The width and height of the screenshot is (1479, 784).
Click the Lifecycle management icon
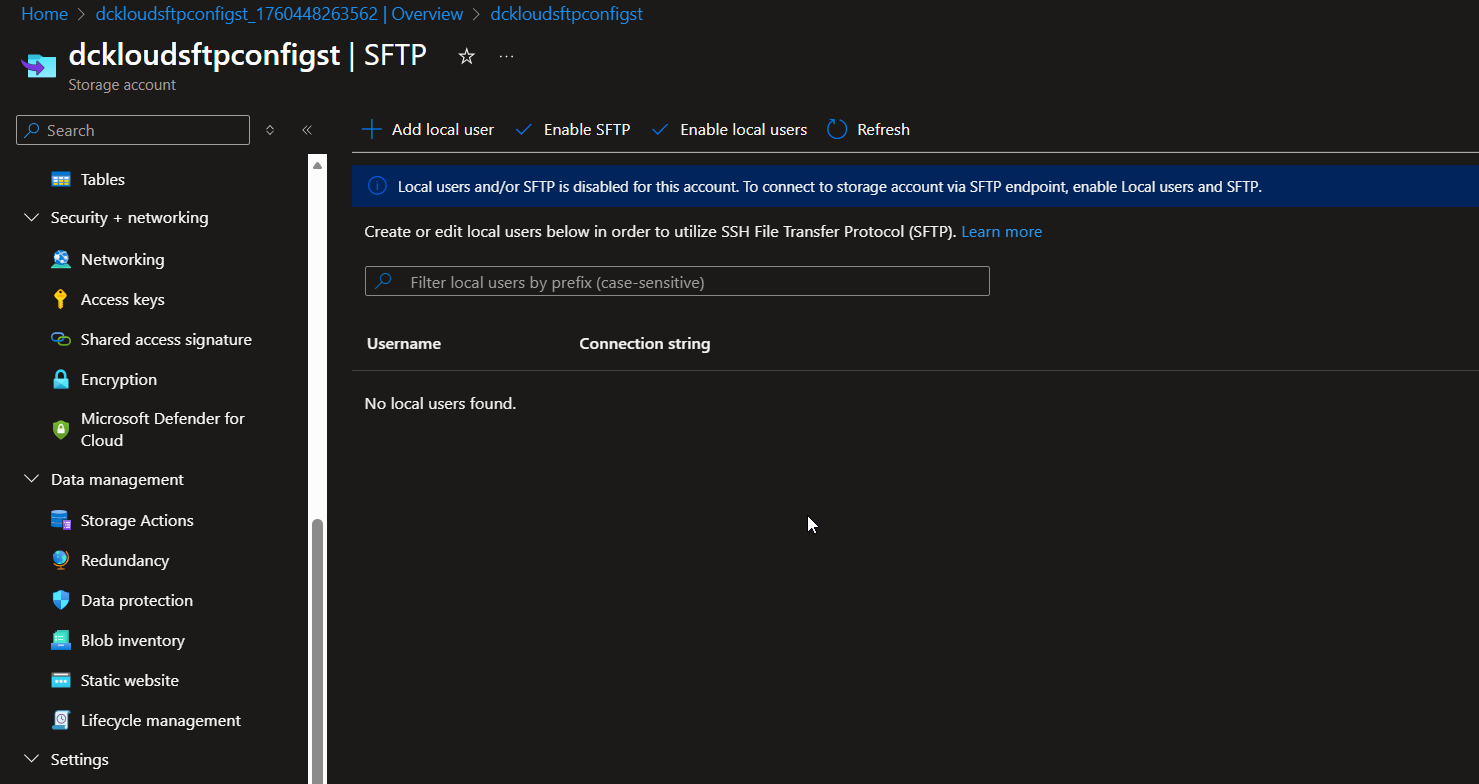tap(61, 721)
